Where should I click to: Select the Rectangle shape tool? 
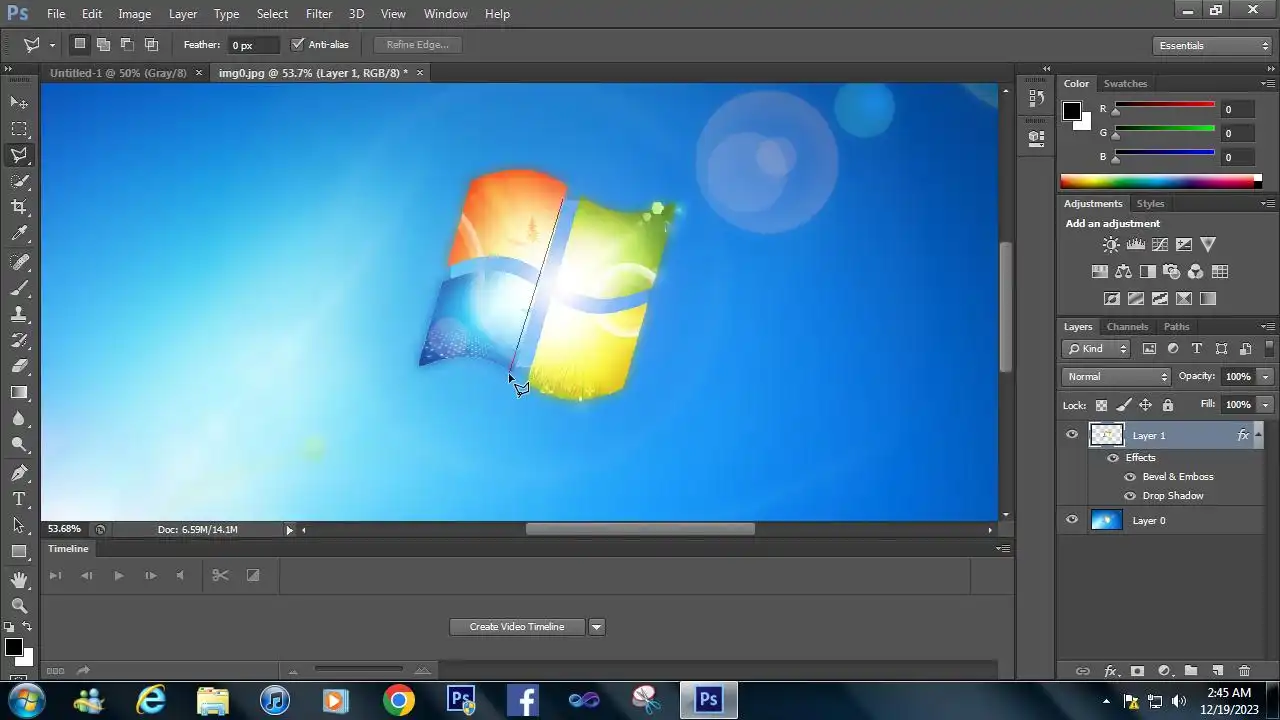point(19,551)
